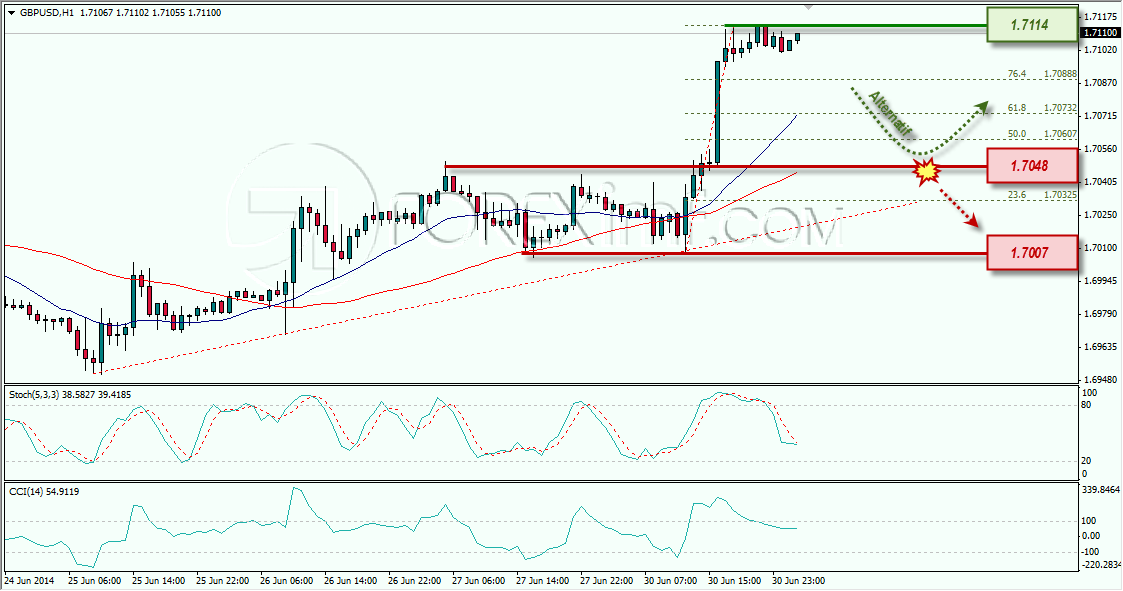The height and width of the screenshot is (591, 1123).
Task: Click CCI scale maximum 339.8464
Action: (x=1101, y=490)
